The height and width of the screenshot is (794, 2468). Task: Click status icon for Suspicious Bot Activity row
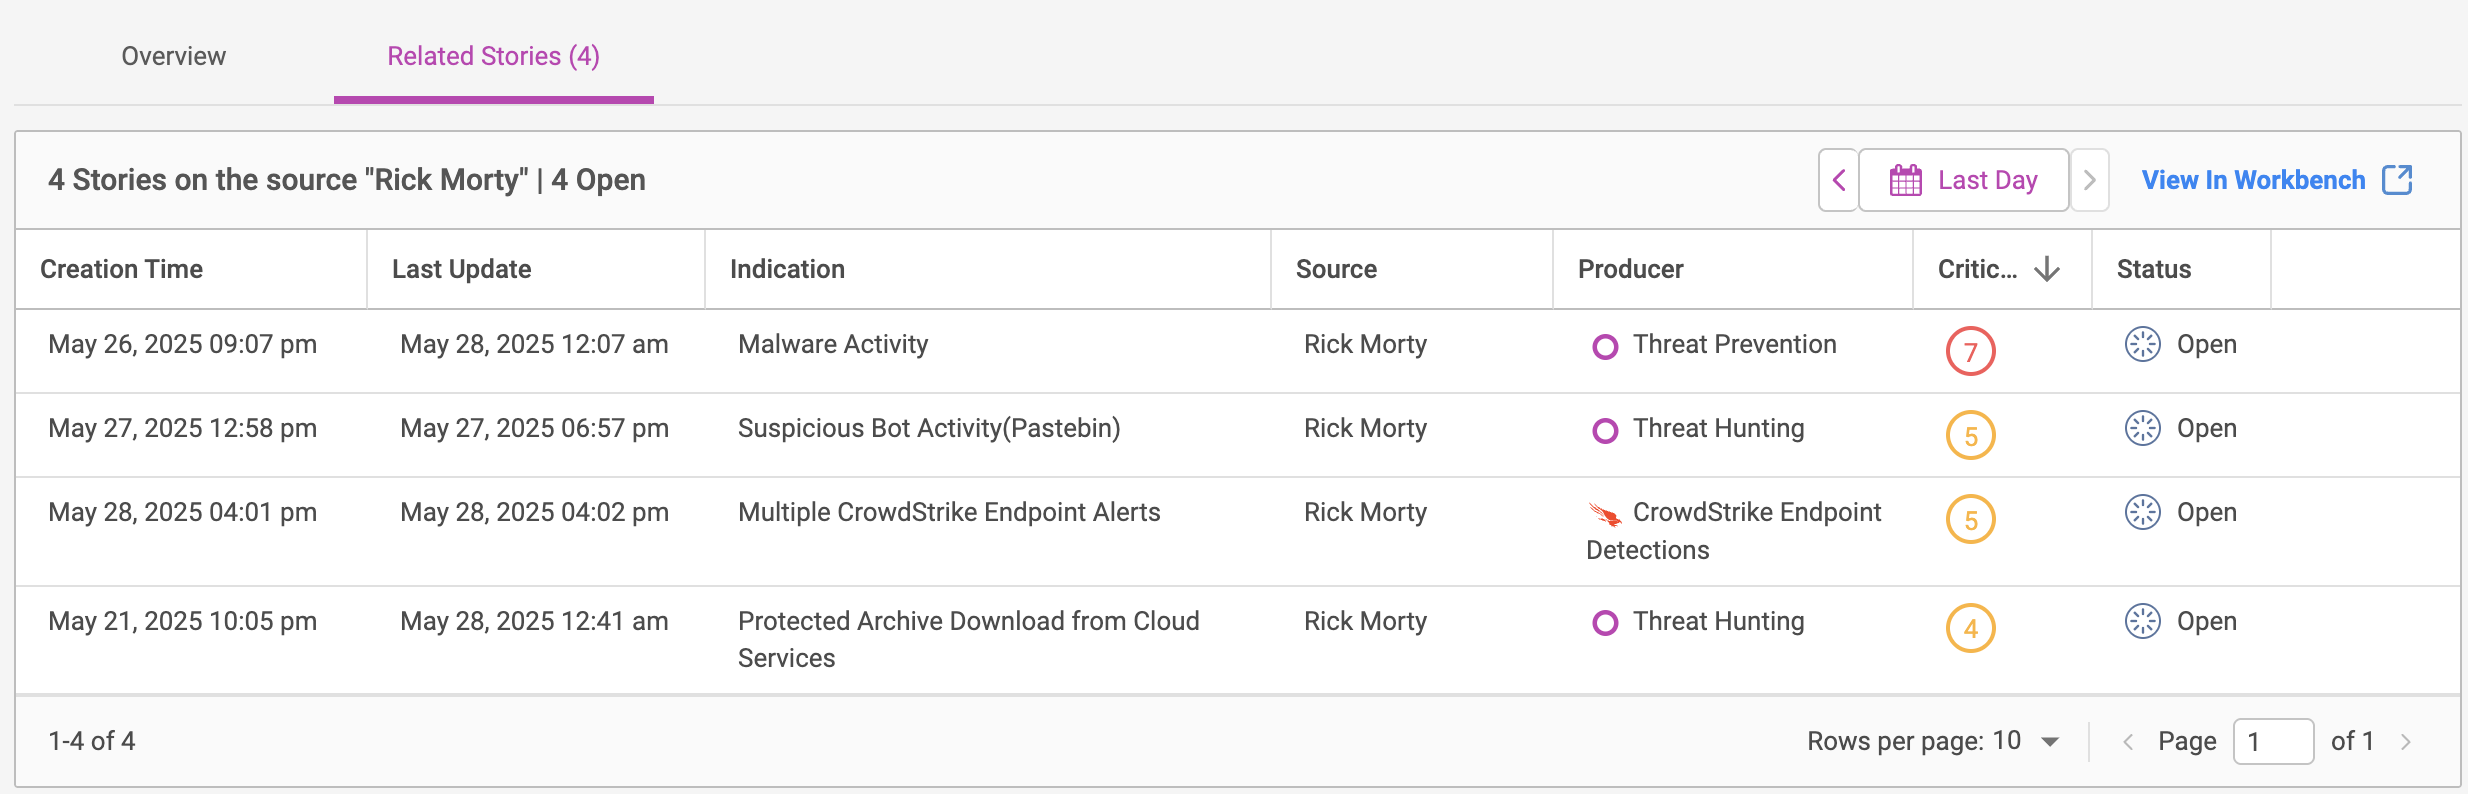[2142, 429]
